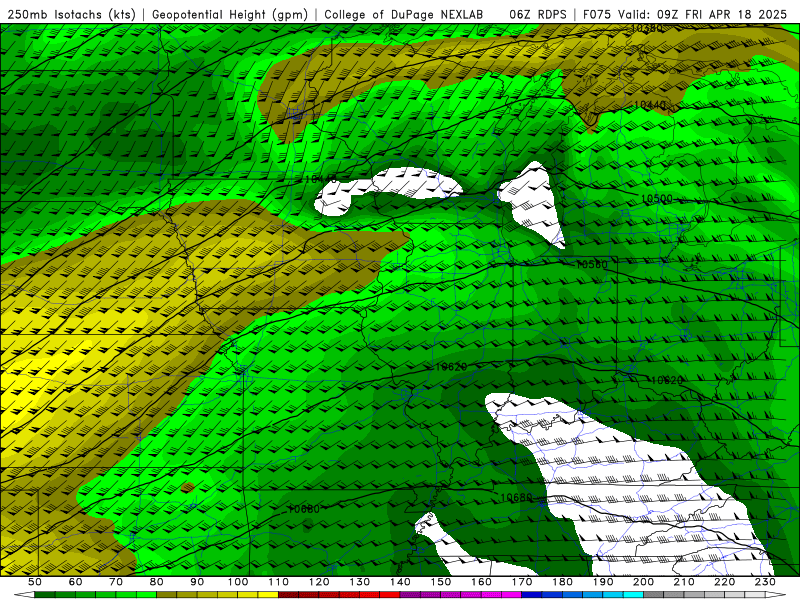This screenshot has height=600, width=800.
Task: Select the olive swatch right after 80
Action: pos(167,595)
